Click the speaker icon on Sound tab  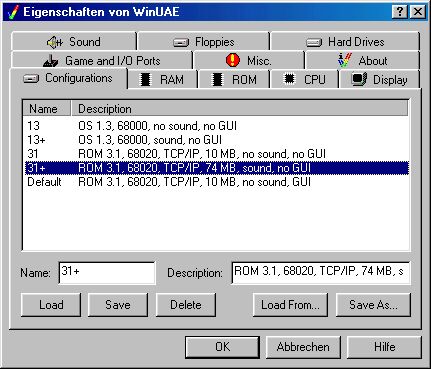[55, 42]
